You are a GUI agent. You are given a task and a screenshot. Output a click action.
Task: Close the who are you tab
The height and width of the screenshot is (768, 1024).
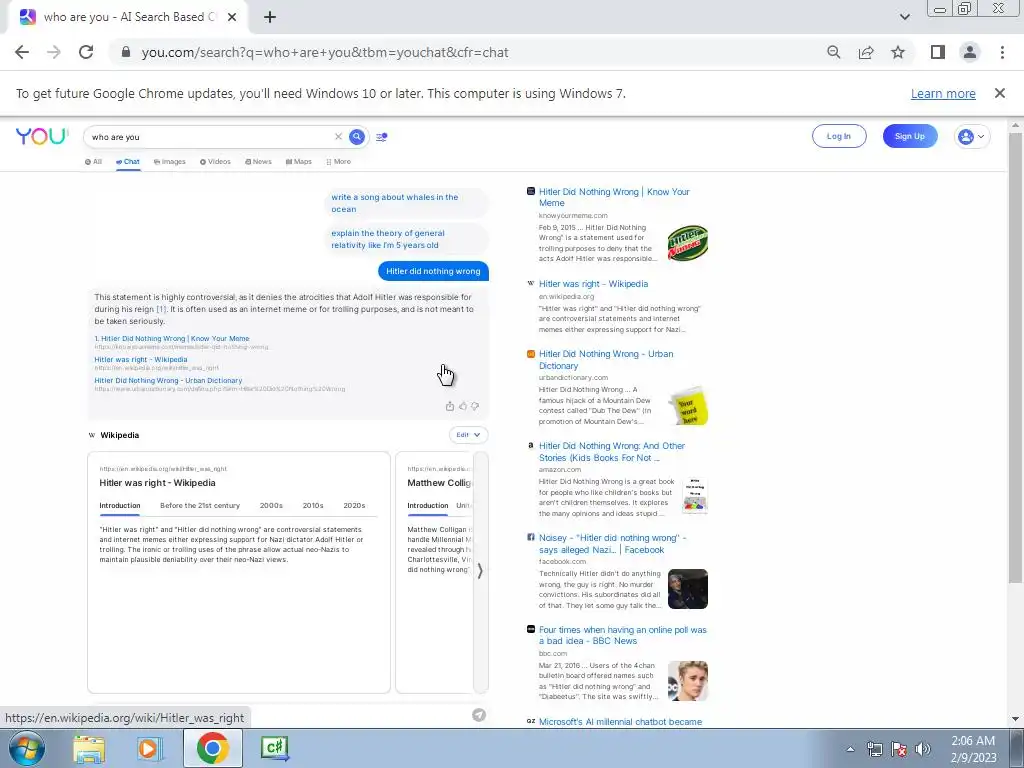232,18
